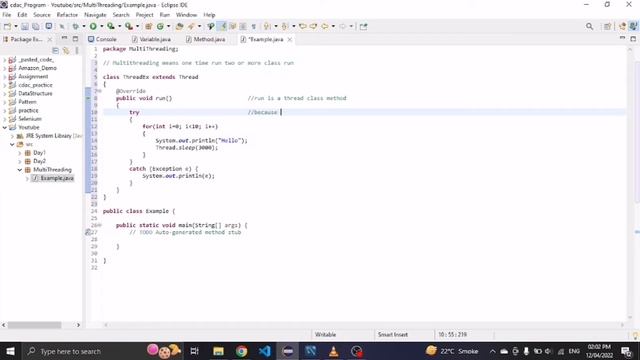
Task: Switch to the Console tab
Action: tap(102, 39)
